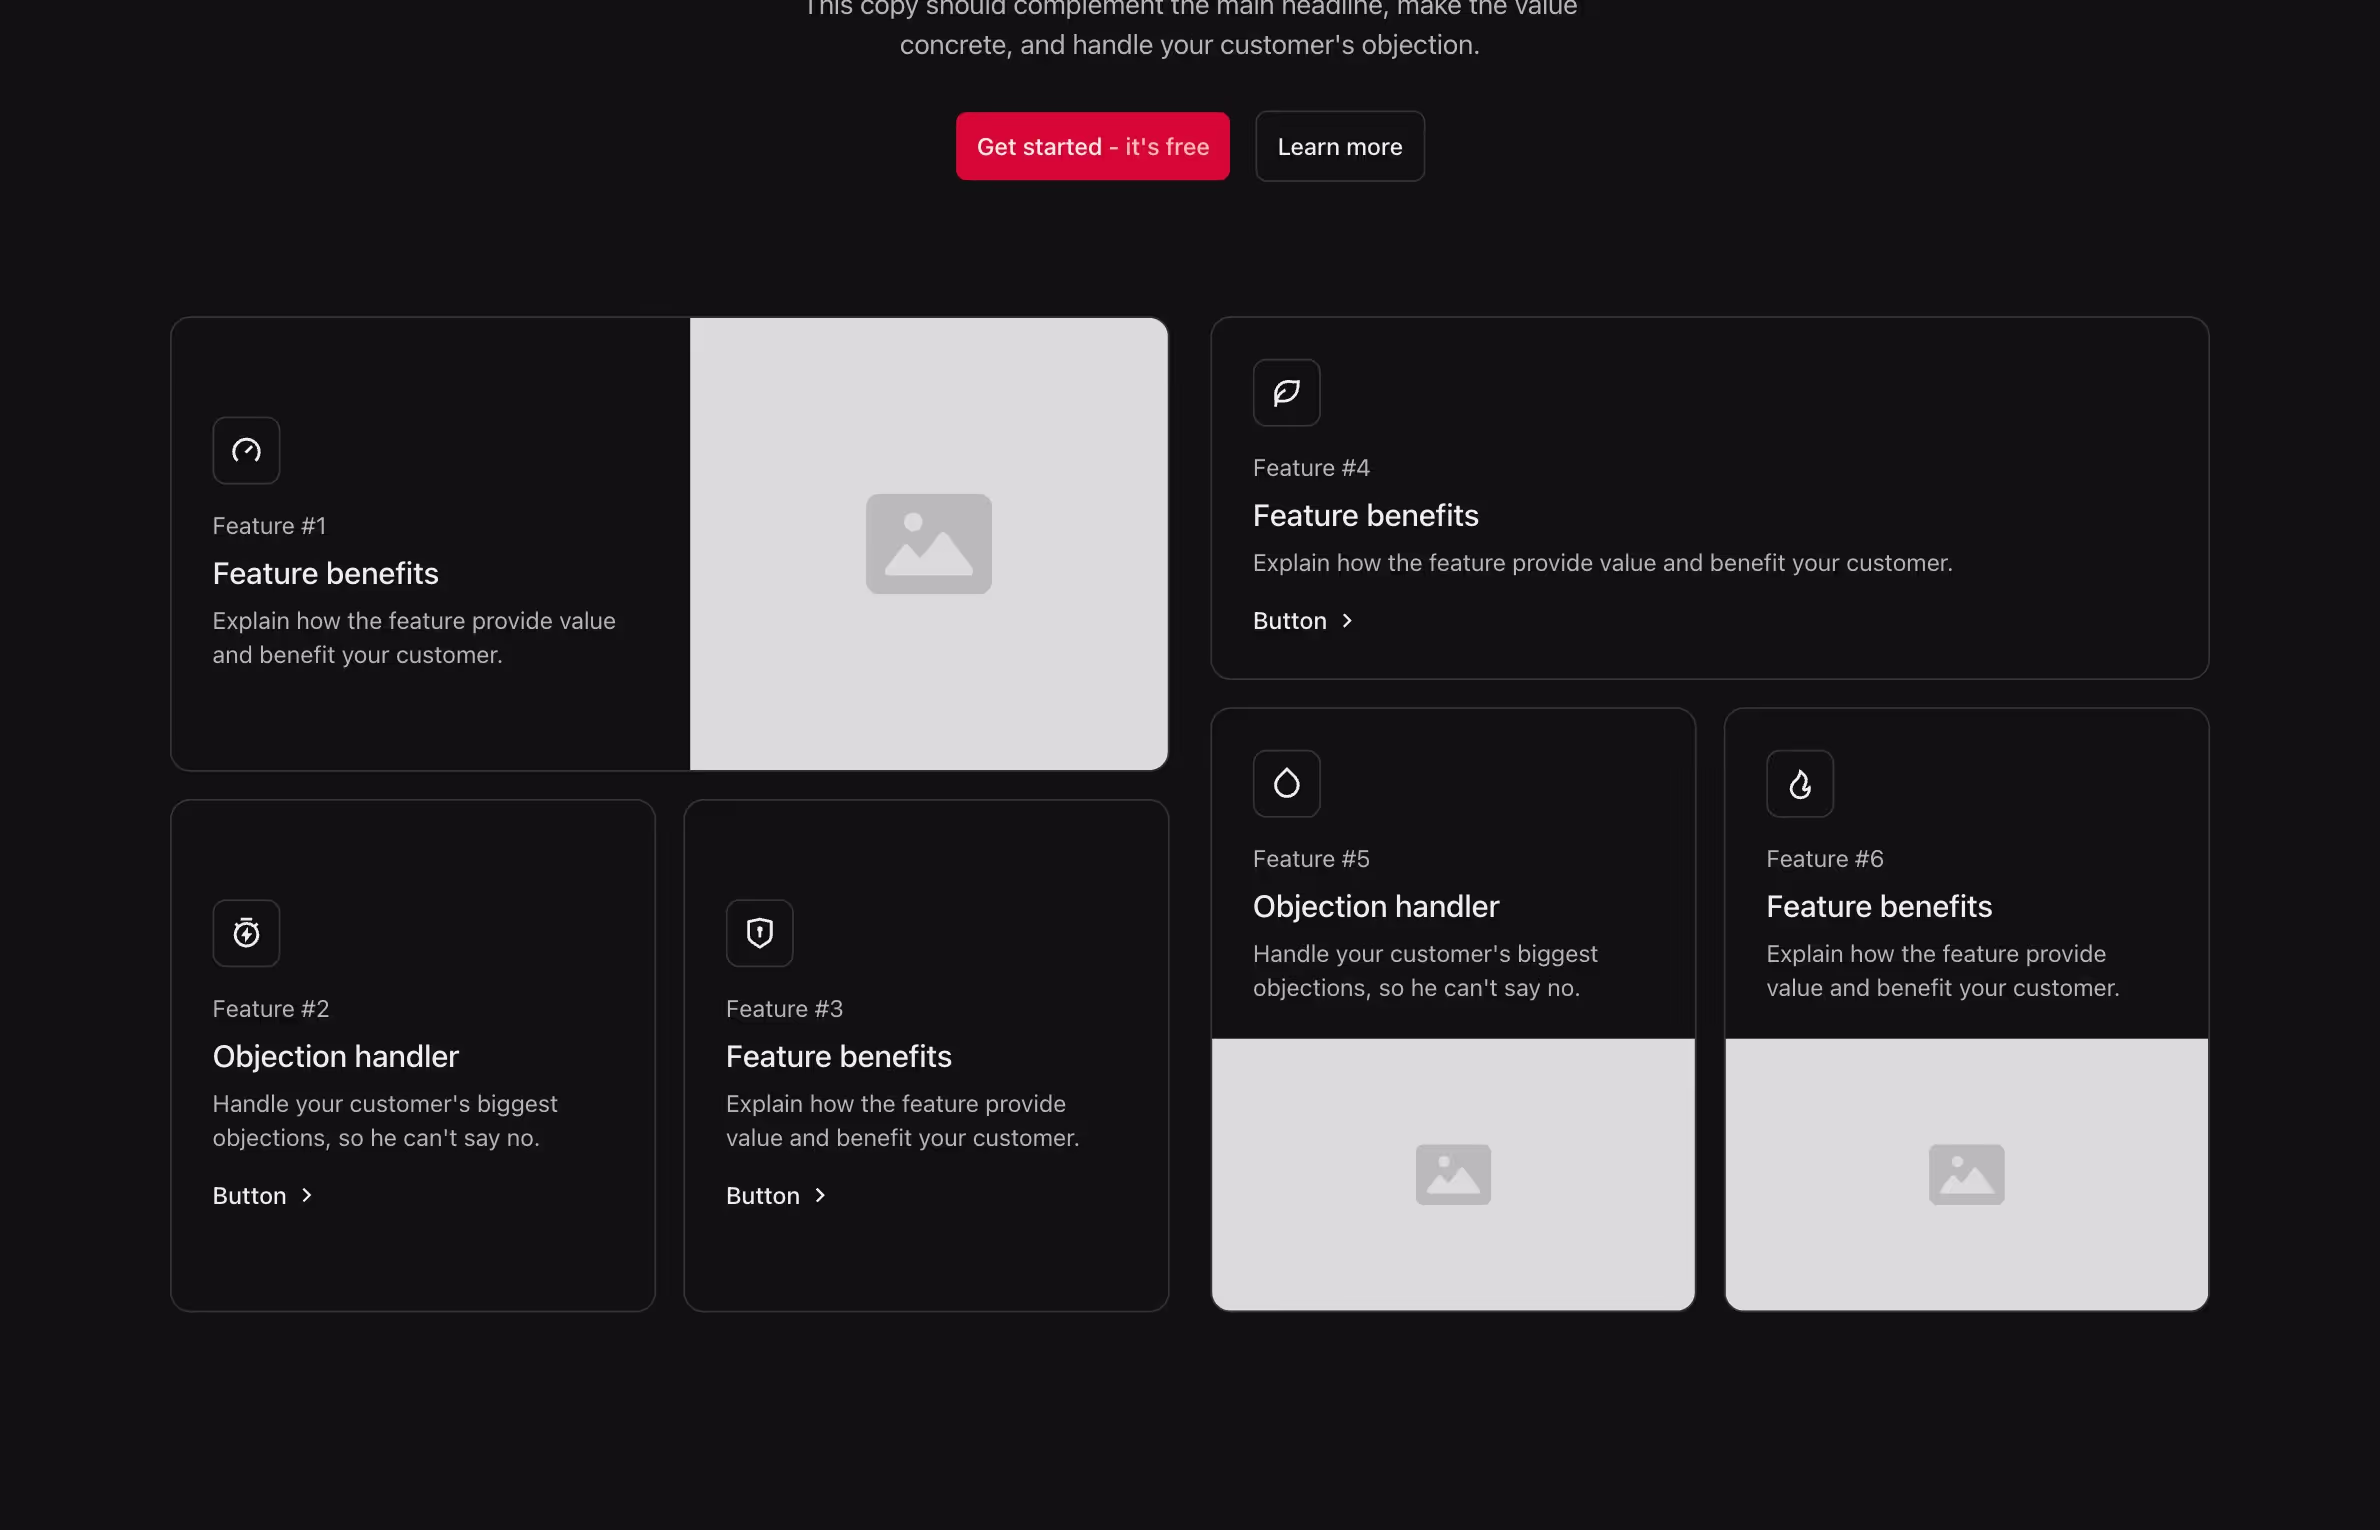This screenshot has width=2380, height=1530.
Task: Click 'Get started - it's free'
Action: [x=1092, y=146]
